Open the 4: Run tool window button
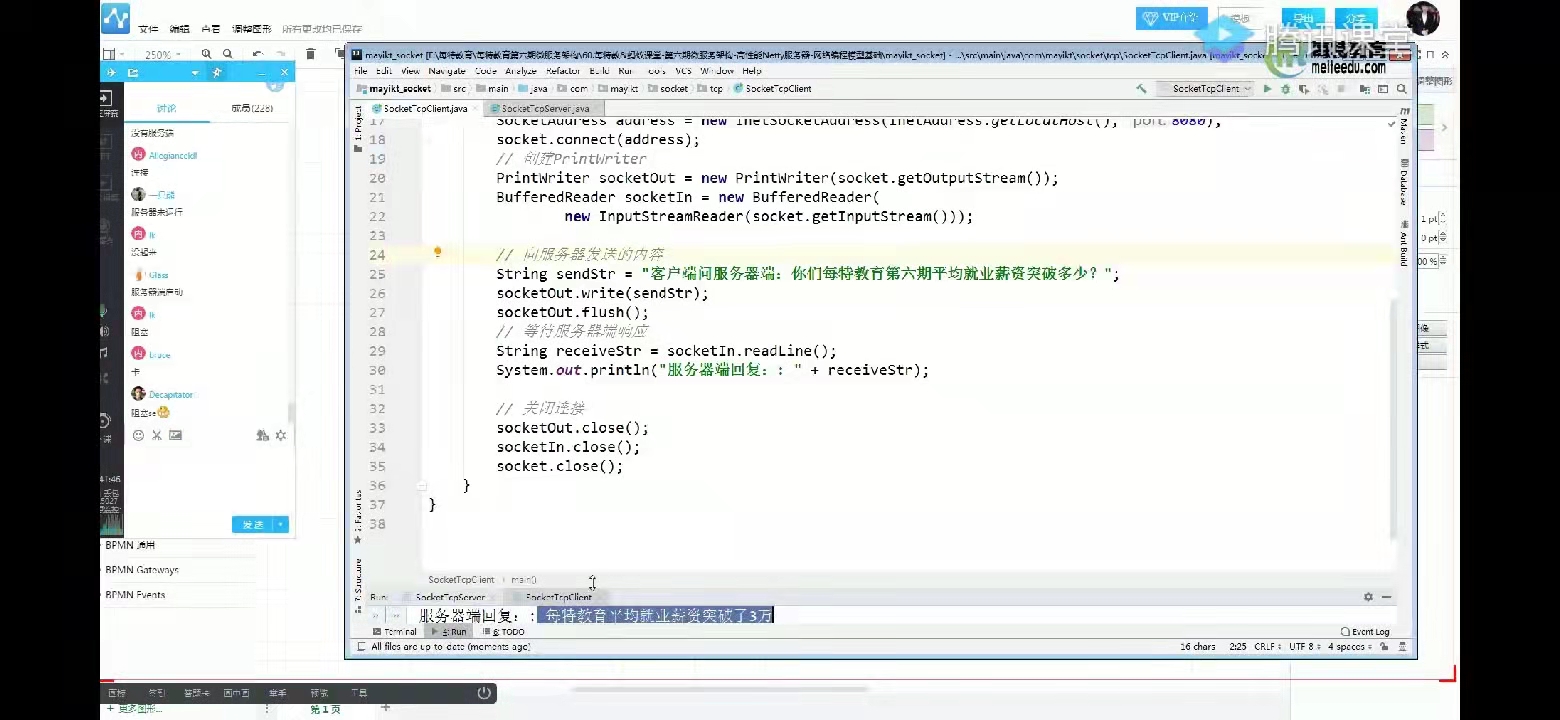This screenshot has width=1560, height=720. click(448, 632)
